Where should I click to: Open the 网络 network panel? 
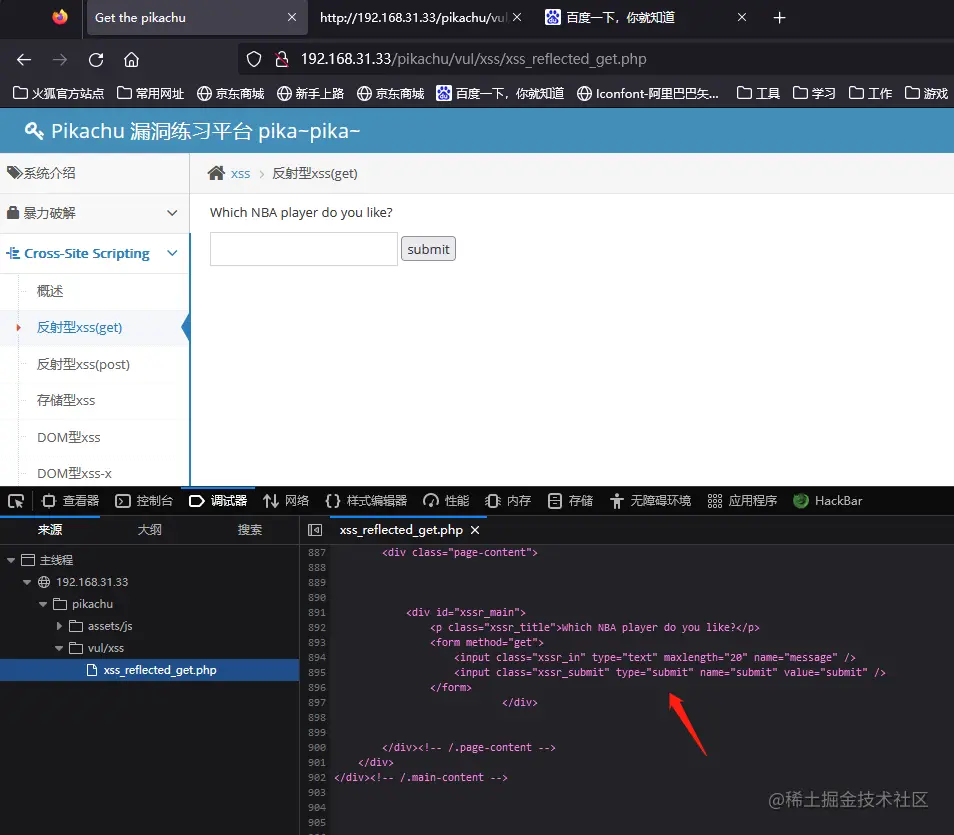coord(286,501)
